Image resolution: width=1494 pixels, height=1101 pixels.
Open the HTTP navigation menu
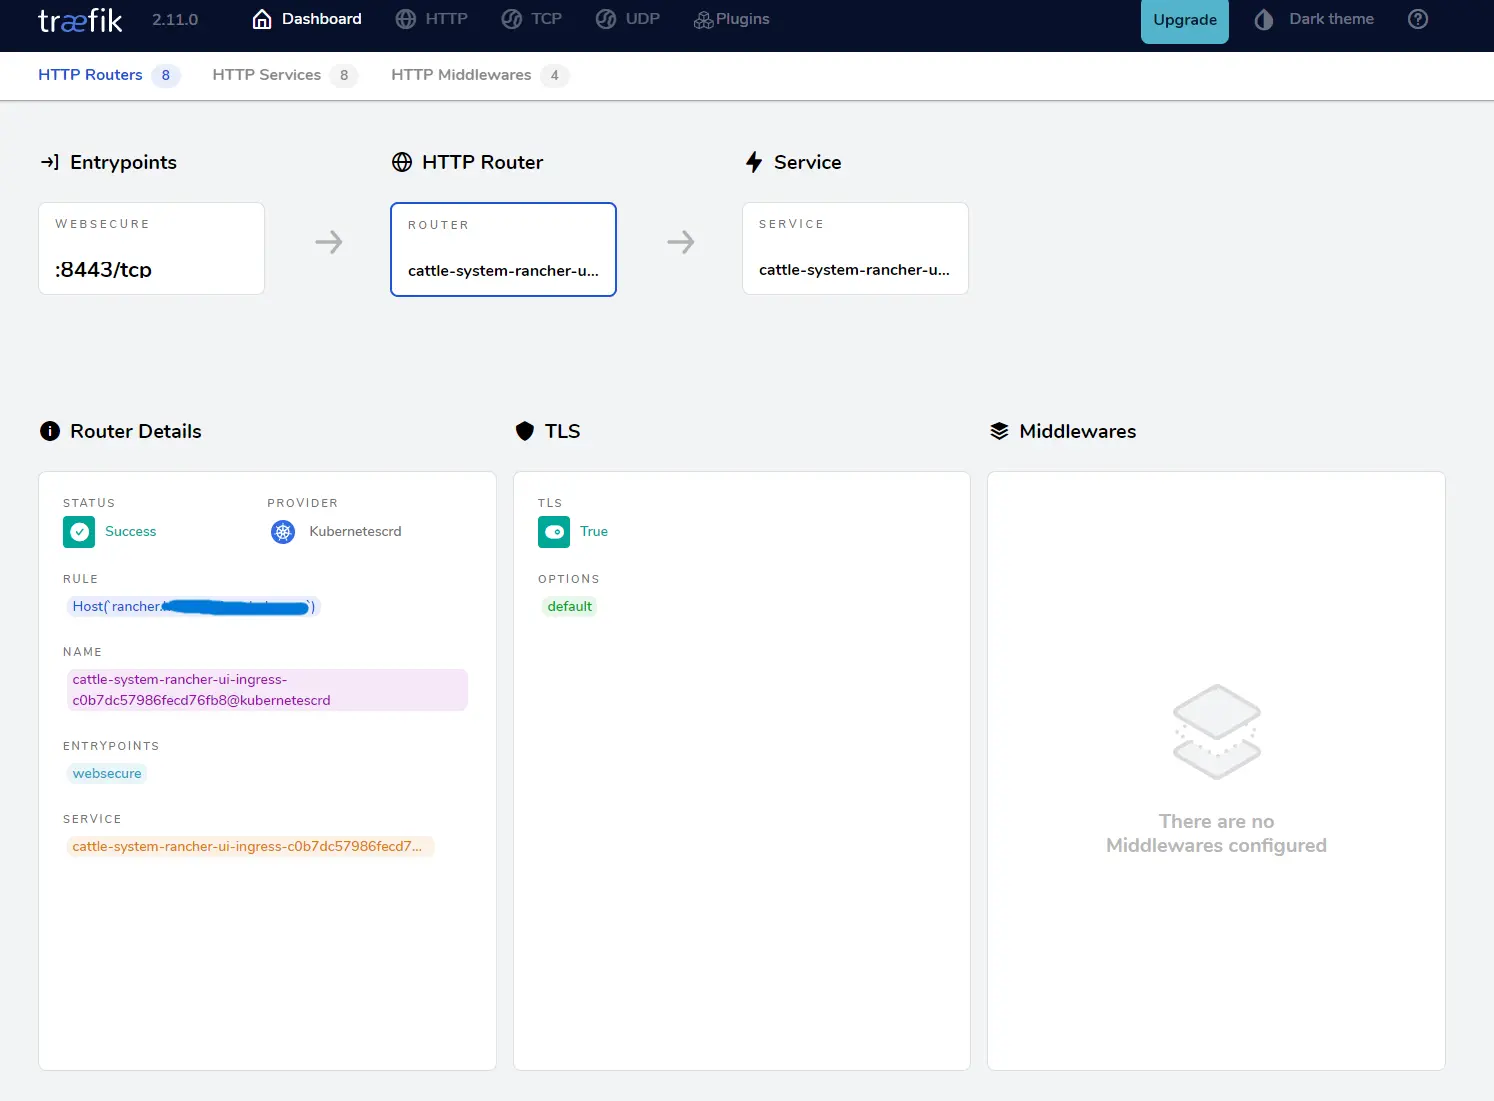click(432, 19)
